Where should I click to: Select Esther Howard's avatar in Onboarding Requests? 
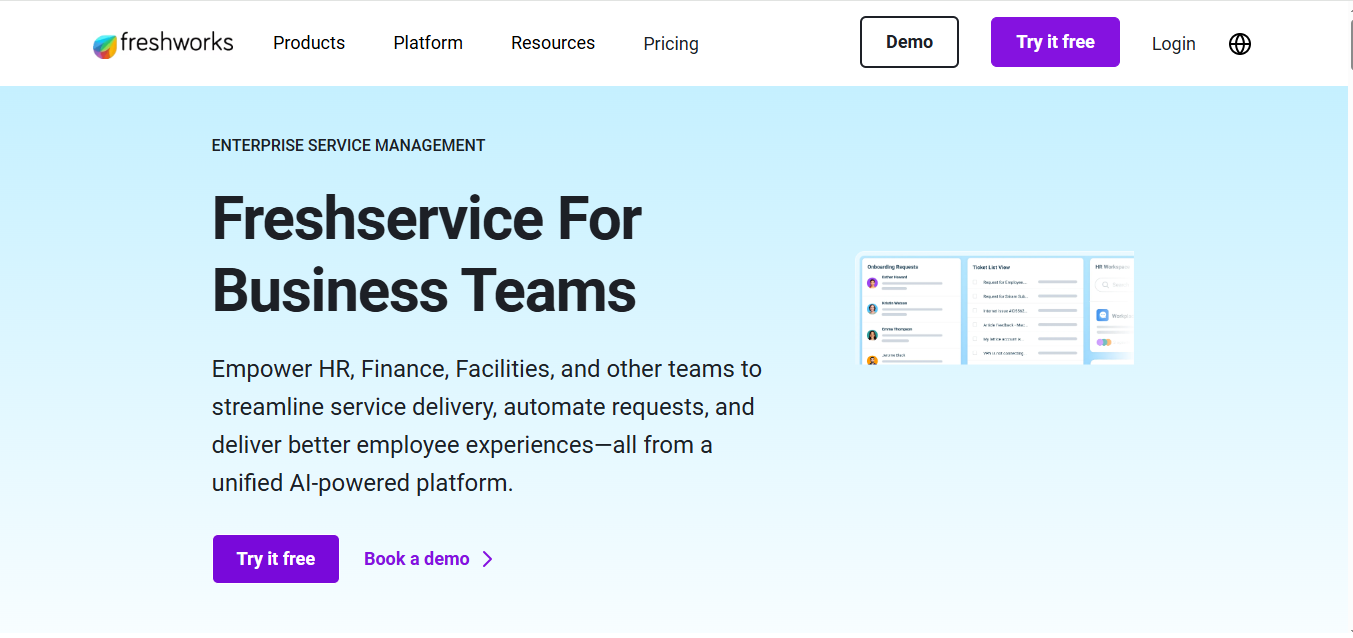(x=872, y=283)
